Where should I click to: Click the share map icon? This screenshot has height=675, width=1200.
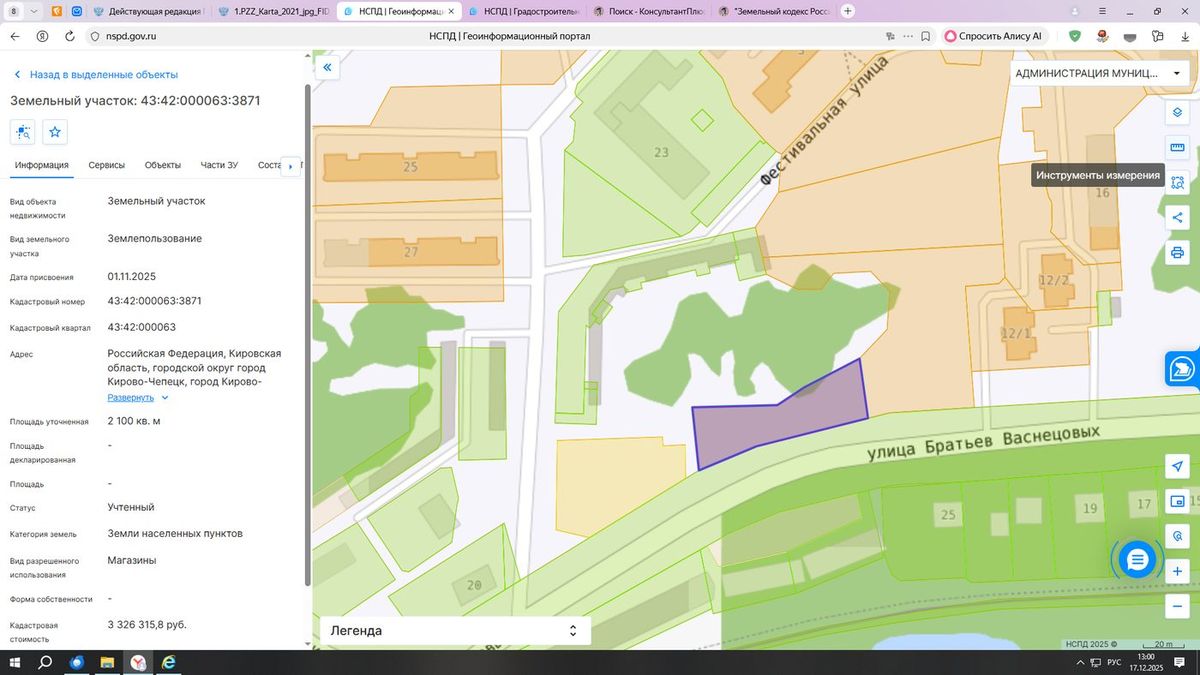(1177, 217)
